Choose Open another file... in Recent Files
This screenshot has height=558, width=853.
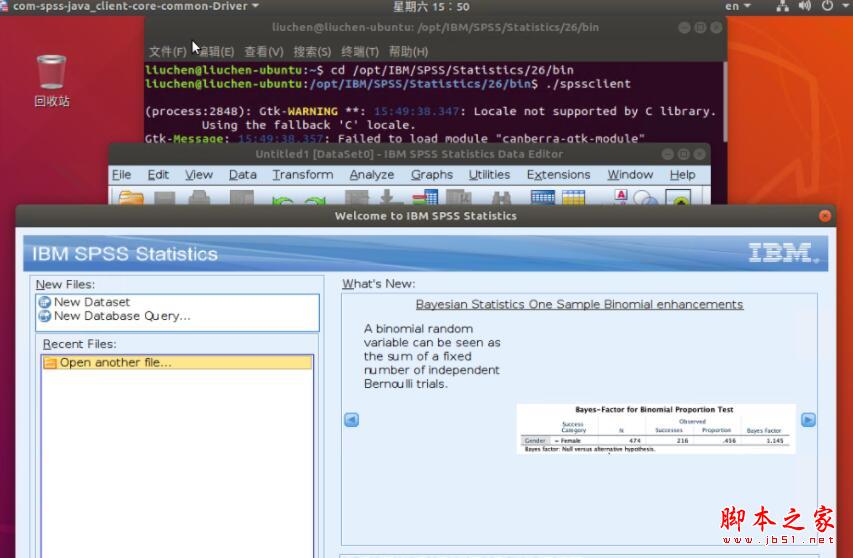[177, 362]
